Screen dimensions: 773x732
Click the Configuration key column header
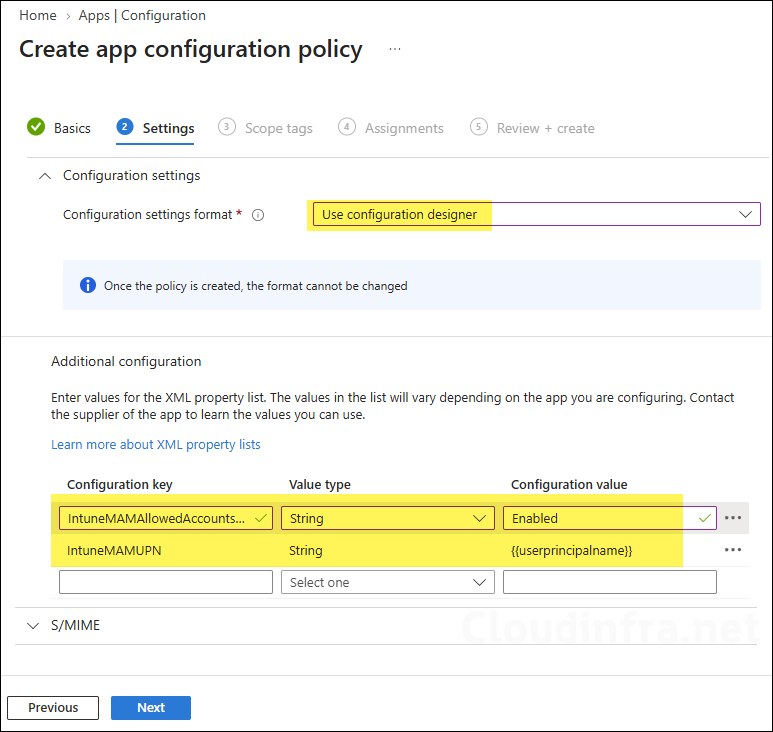point(120,485)
